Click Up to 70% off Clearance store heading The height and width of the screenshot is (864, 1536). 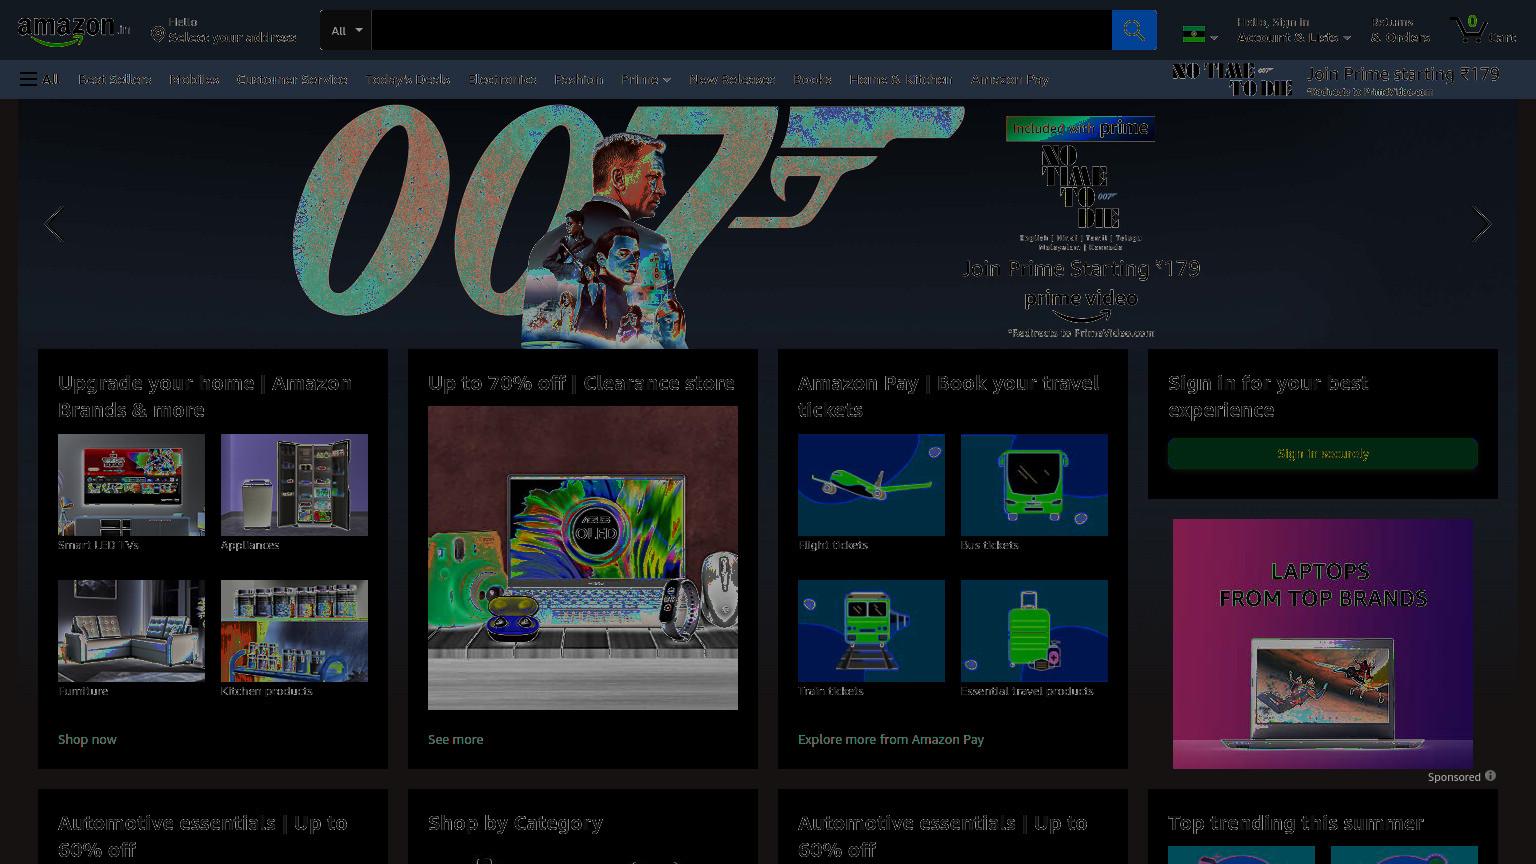coord(581,383)
